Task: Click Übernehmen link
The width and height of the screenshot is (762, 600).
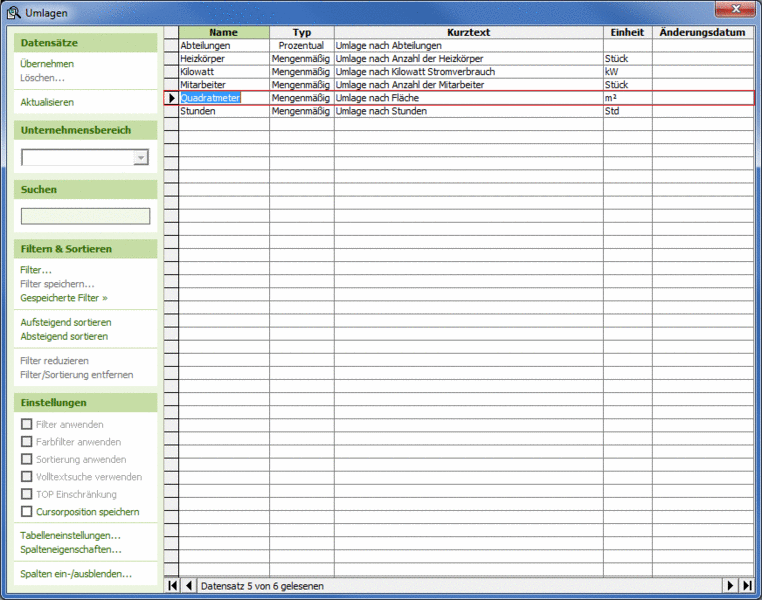Action: pyautogui.click(x=47, y=64)
